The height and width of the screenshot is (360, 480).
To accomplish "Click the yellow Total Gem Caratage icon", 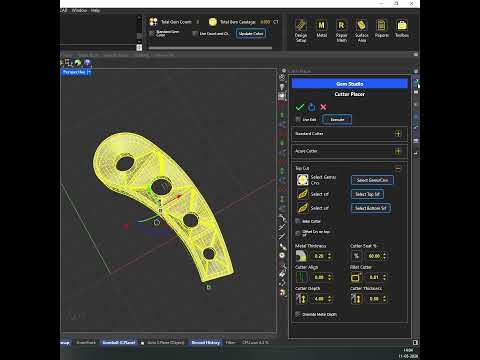I will pos(213,22).
